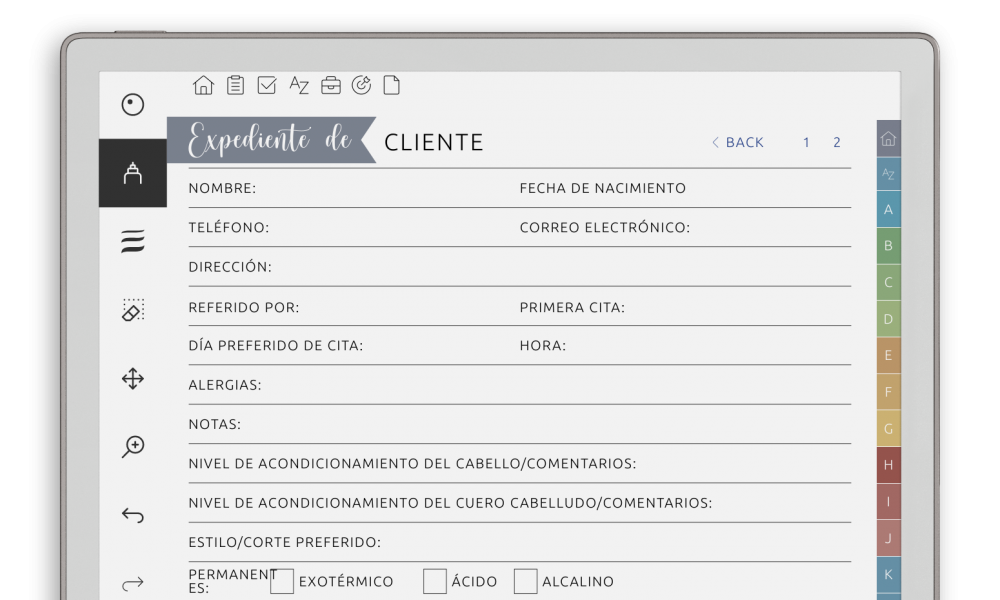
Task: Switch to letter J tab
Action: pyautogui.click(x=888, y=538)
